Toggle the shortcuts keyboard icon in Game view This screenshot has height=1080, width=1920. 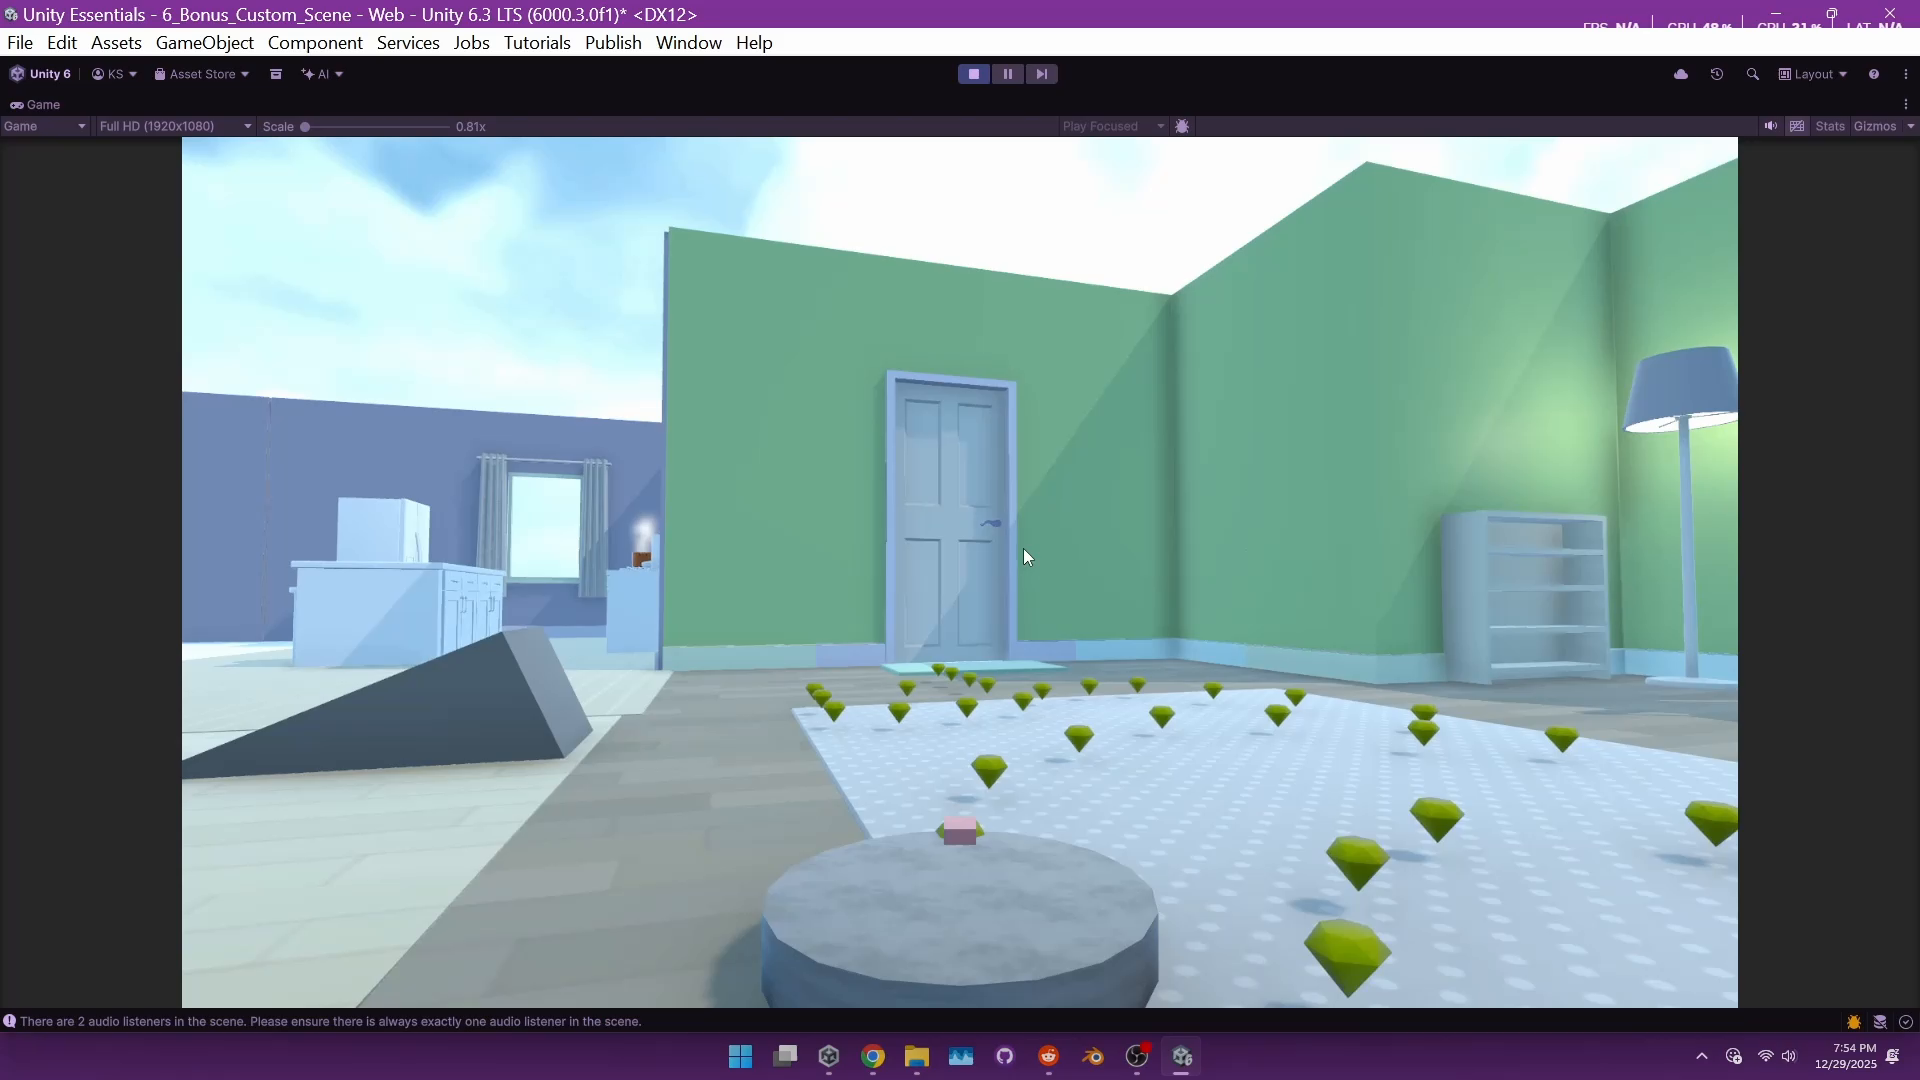coord(1797,126)
